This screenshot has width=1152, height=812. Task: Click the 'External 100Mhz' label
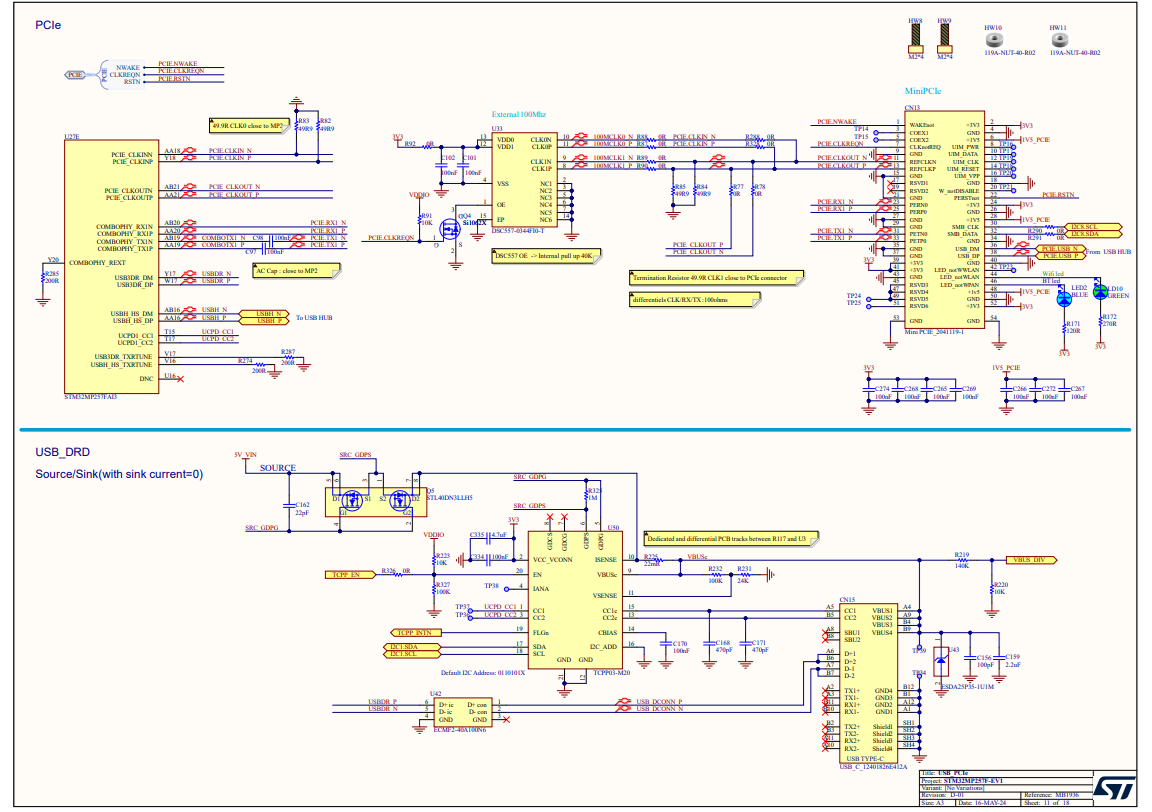(x=519, y=115)
